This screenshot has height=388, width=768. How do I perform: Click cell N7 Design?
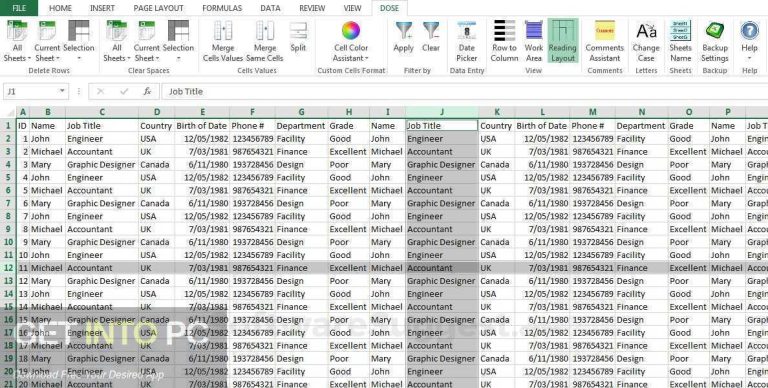pos(641,203)
